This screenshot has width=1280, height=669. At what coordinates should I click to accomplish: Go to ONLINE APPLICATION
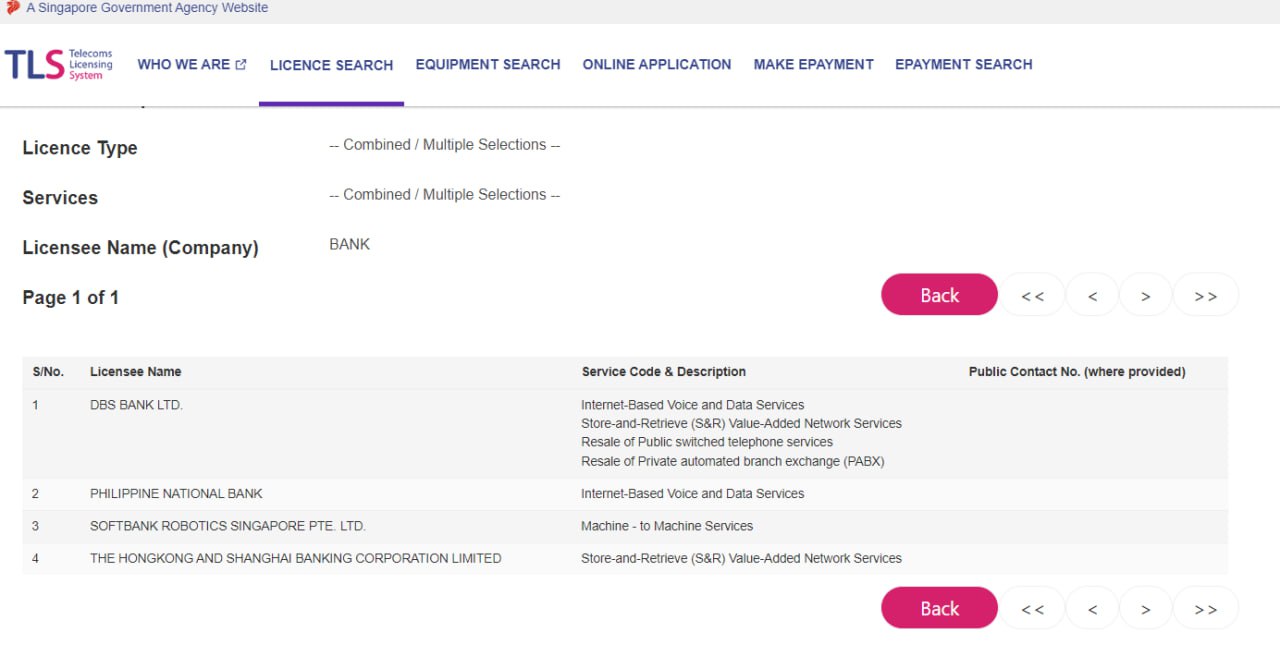(x=657, y=64)
